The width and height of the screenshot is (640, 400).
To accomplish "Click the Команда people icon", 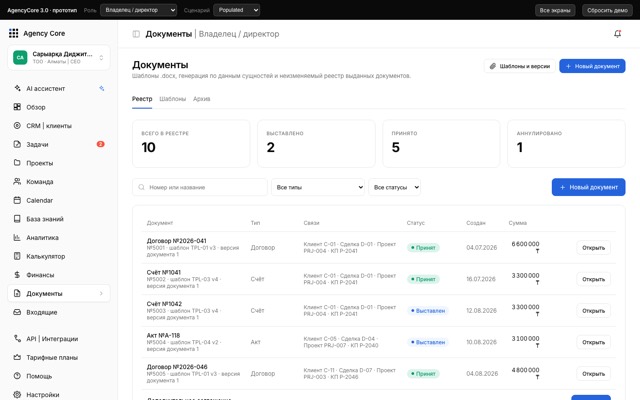I will pyautogui.click(x=17, y=181).
